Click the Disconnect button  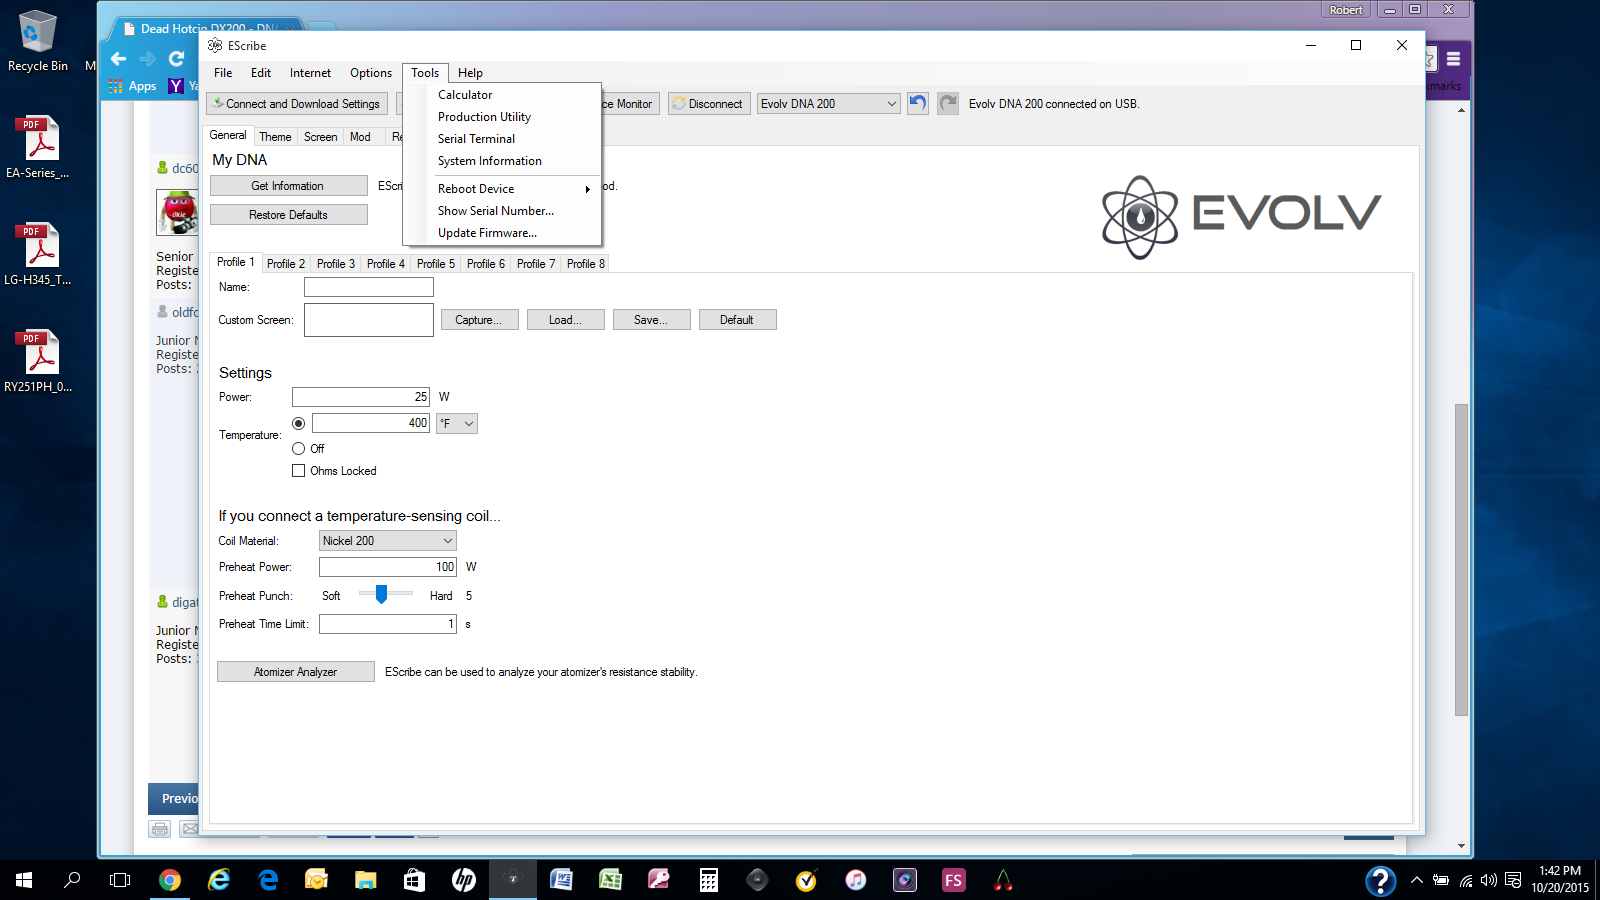click(x=708, y=103)
